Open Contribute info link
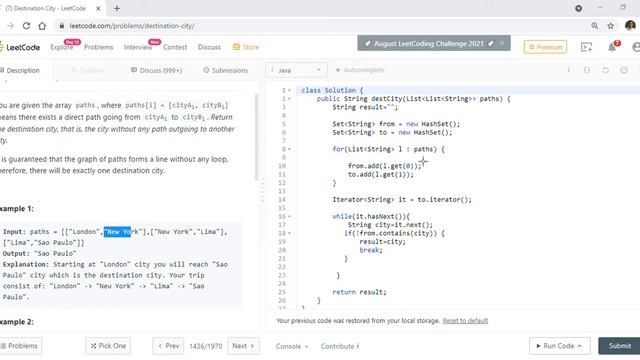Screen dimensions: 640x360 (340, 347)
